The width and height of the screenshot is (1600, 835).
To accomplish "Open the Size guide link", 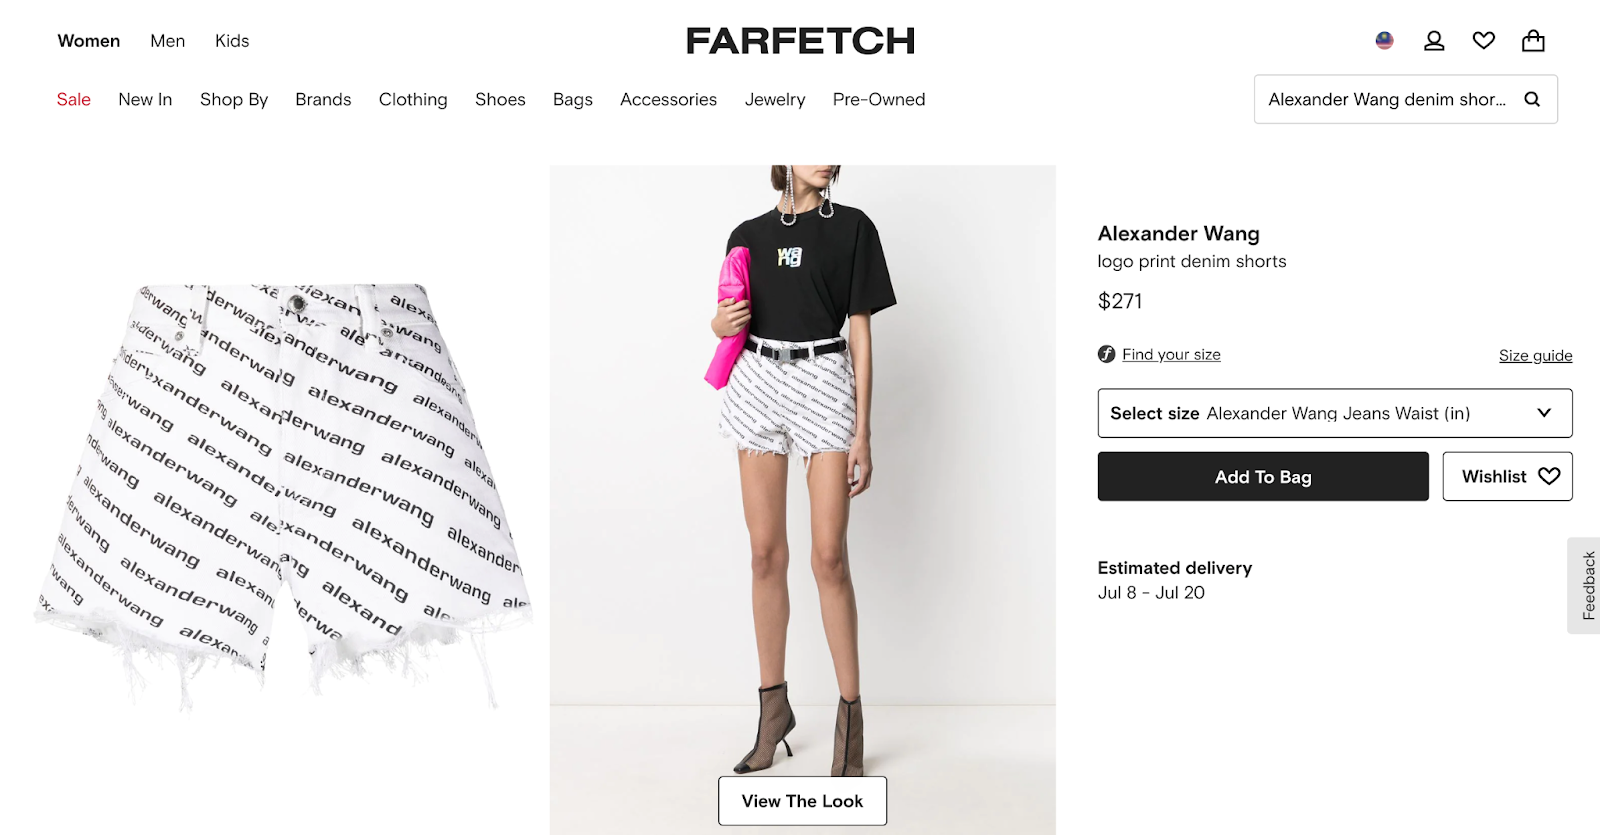I will click(1535, 355).
